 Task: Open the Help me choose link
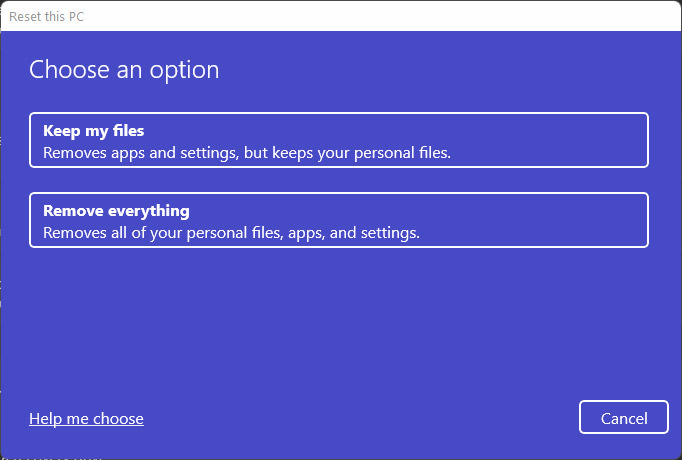(86, 419)
